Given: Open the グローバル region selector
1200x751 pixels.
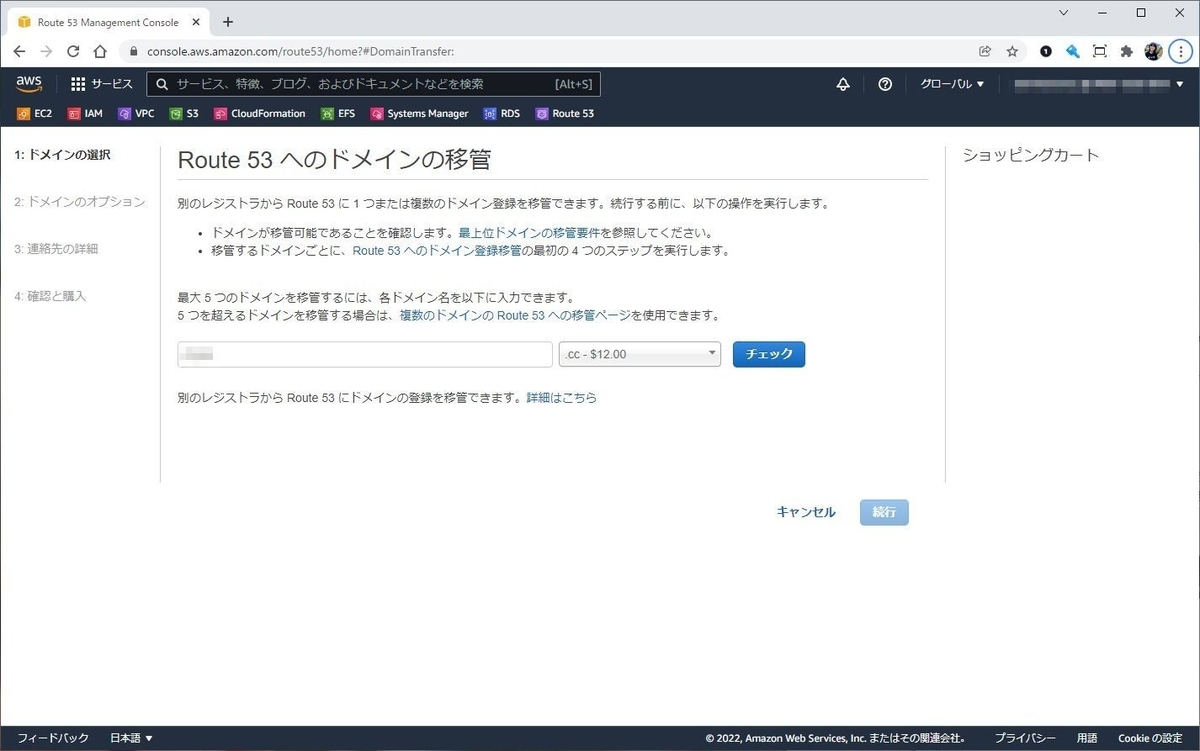Looking at the screenshot, I should coord(950,84).
